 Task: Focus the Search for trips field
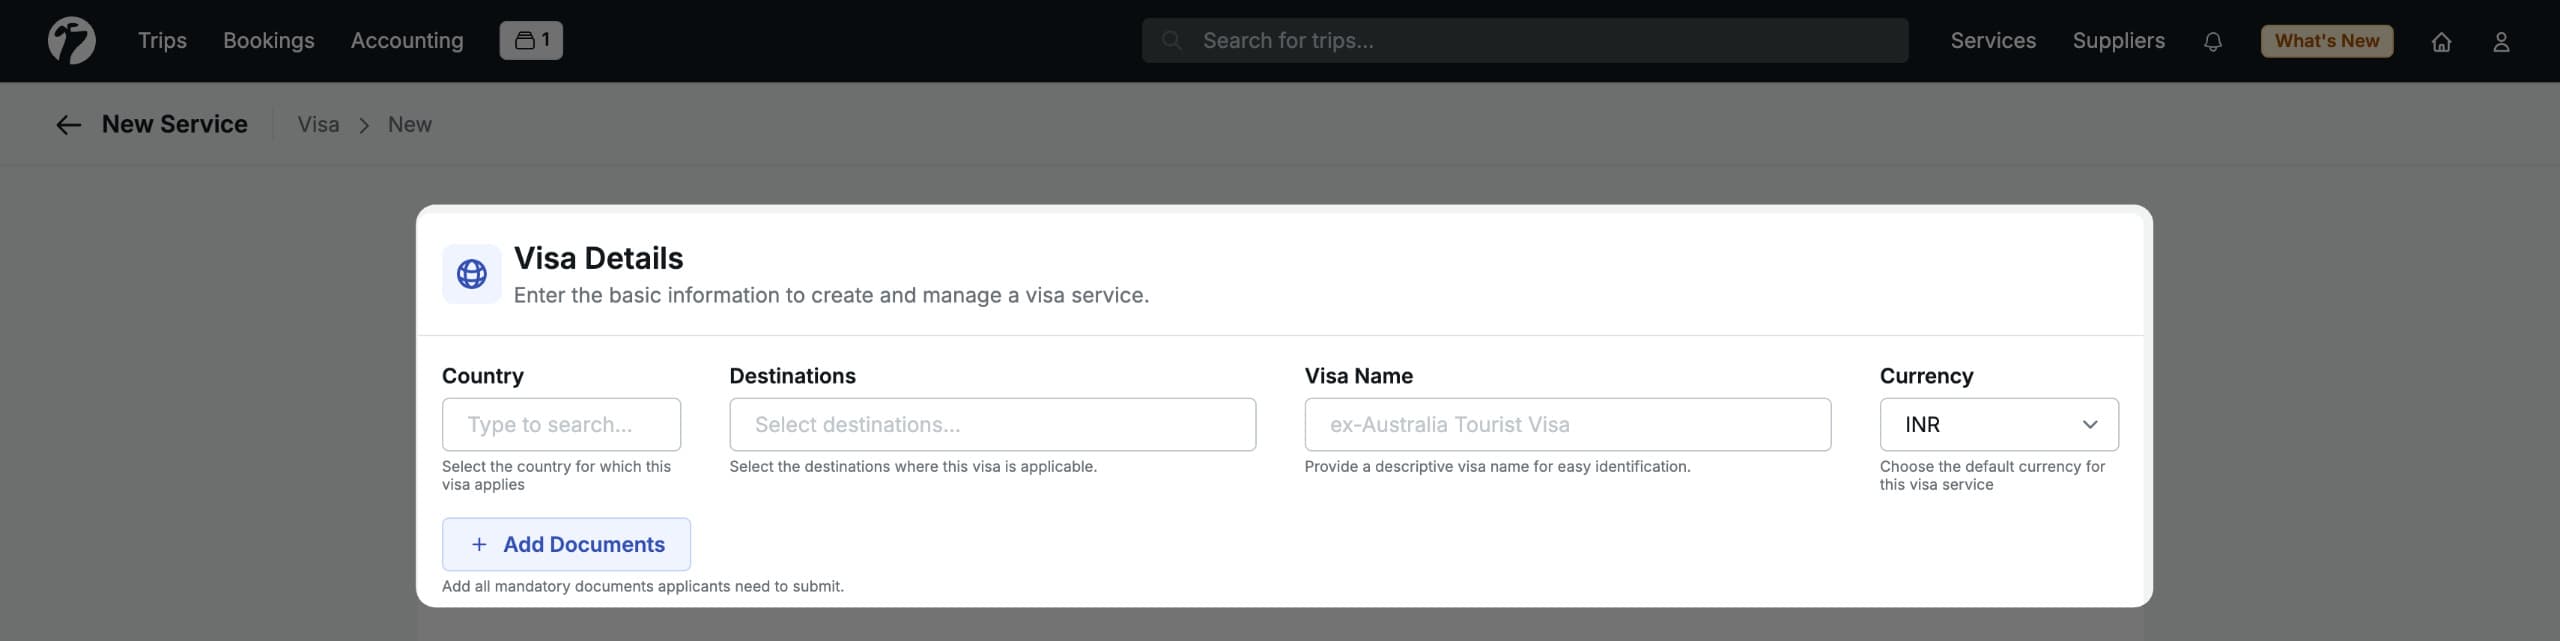click(1525, 41)
